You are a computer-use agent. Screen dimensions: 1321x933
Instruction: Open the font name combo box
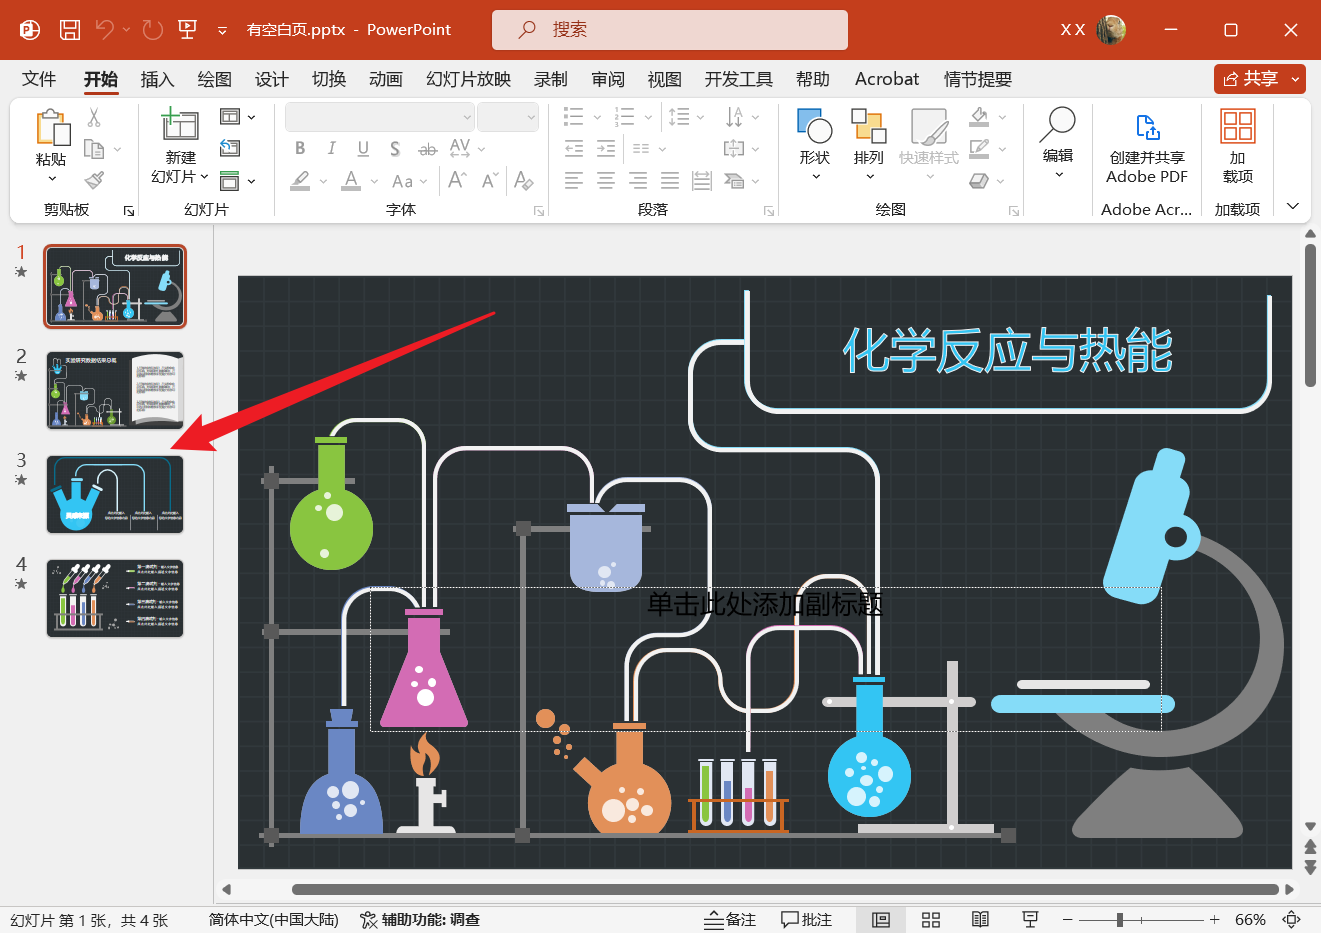[x=379, y=117]
